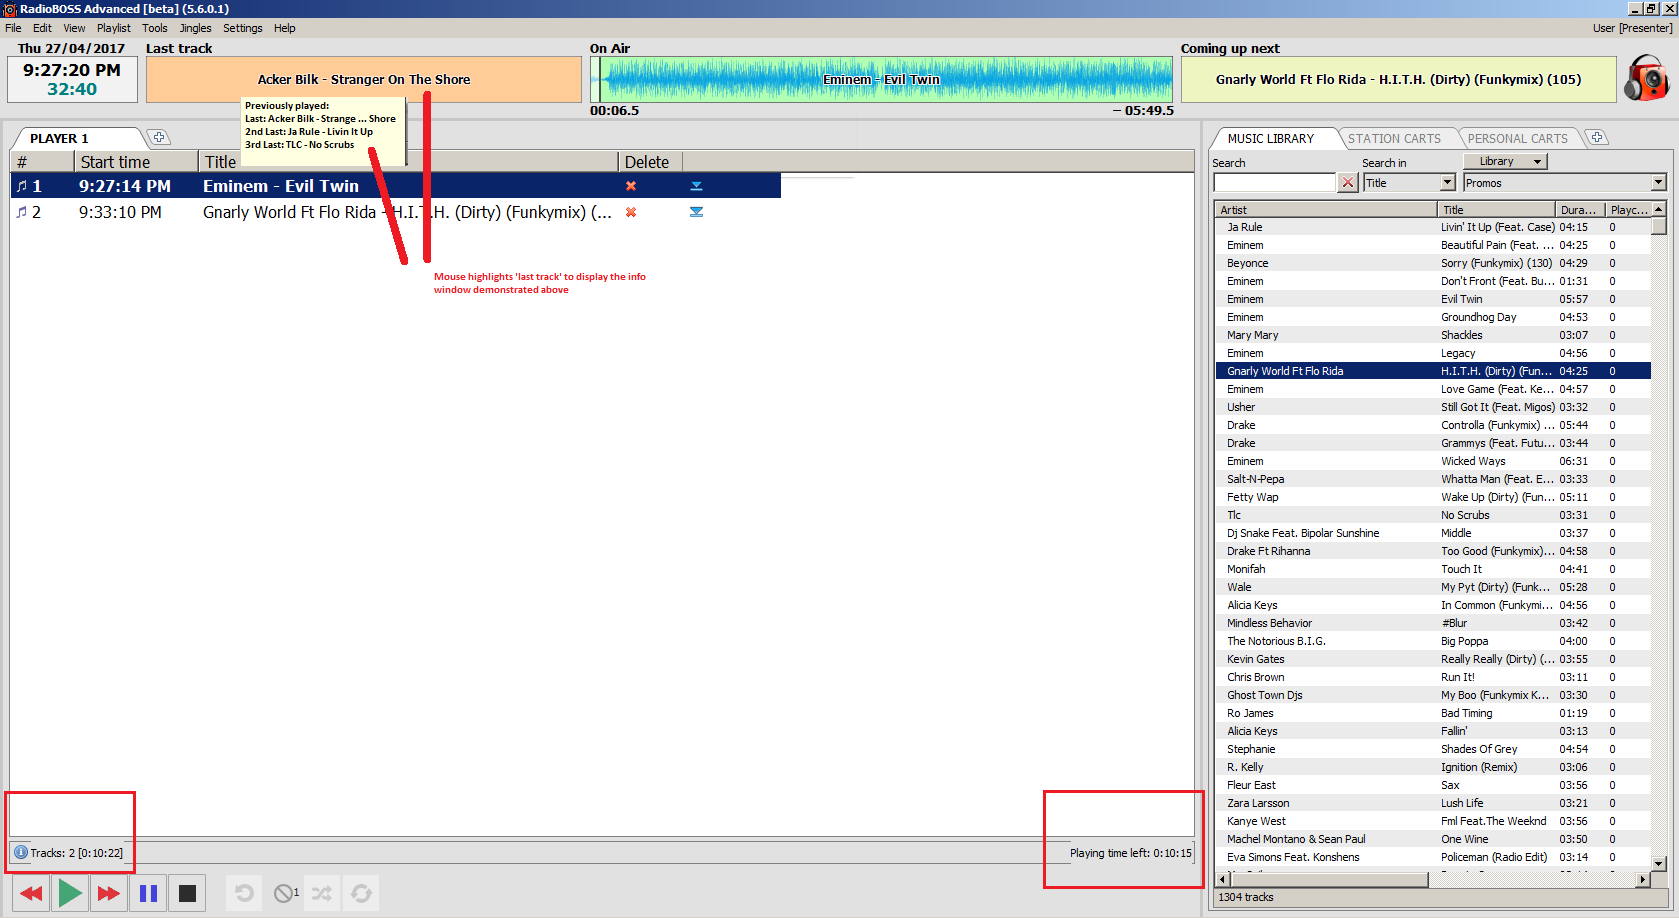
Task: Click the blue down-arrow icon on the Gnarly World row
Action: 696,212
